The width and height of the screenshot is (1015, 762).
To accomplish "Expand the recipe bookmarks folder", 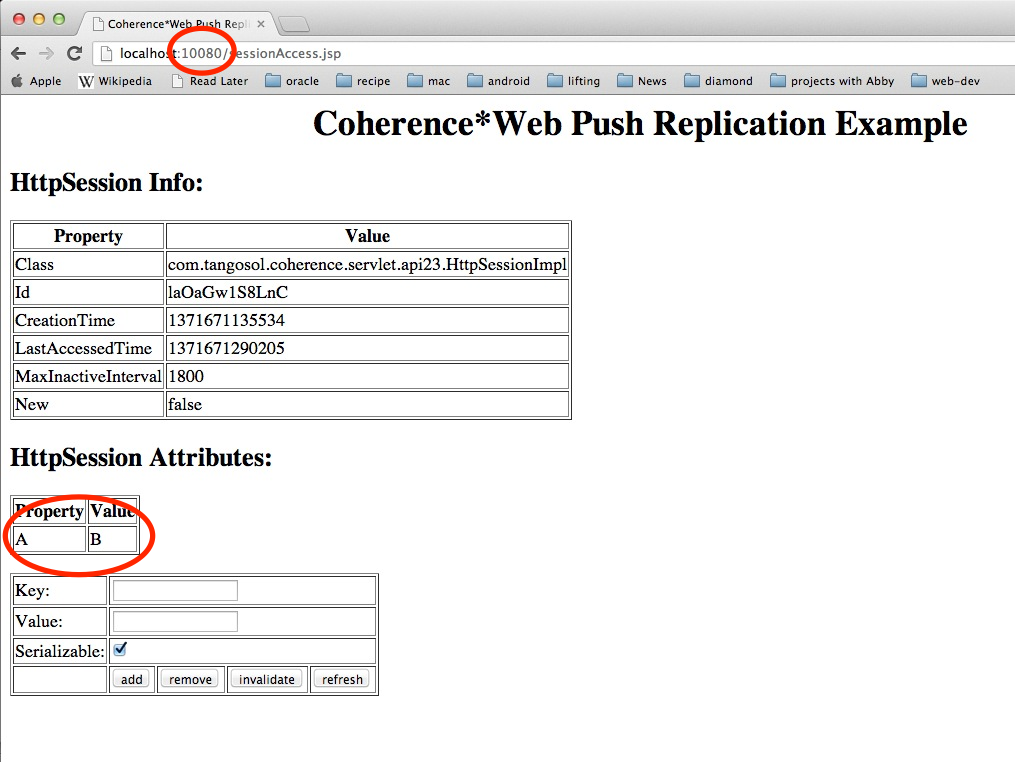I will pos(363,81).
